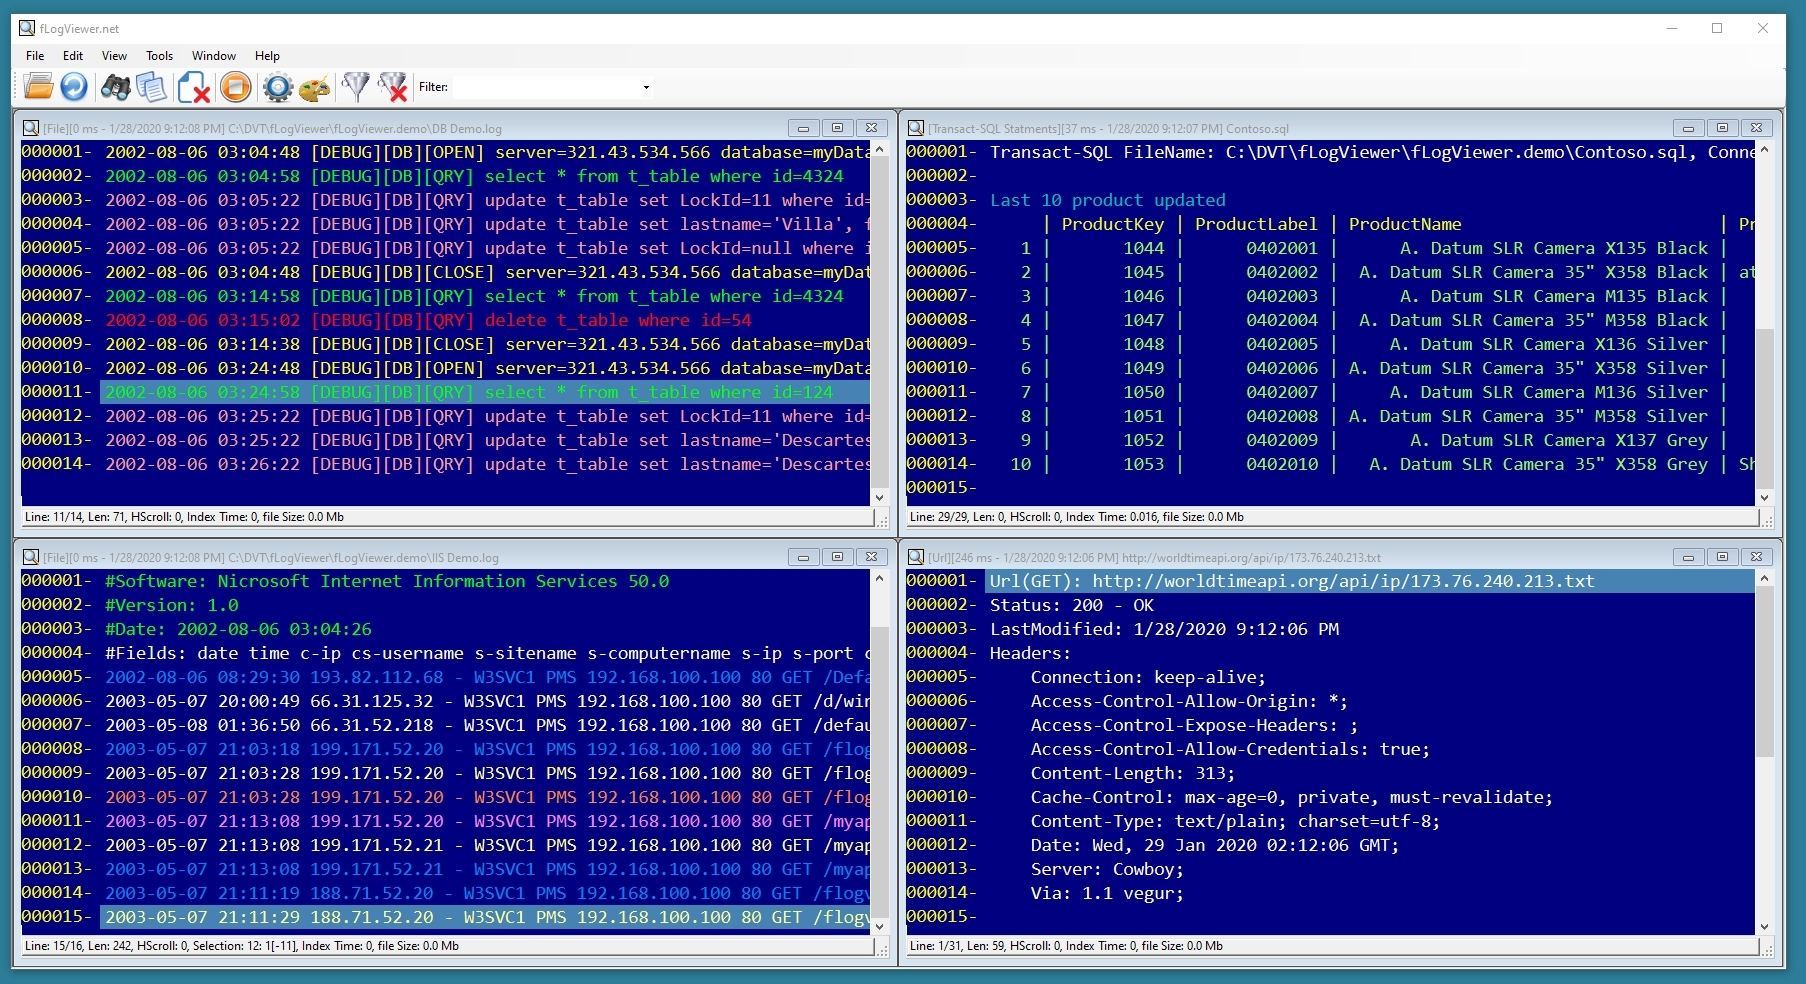Open the File menu
The image size is (1806, 984).
(x=34, y=56)
